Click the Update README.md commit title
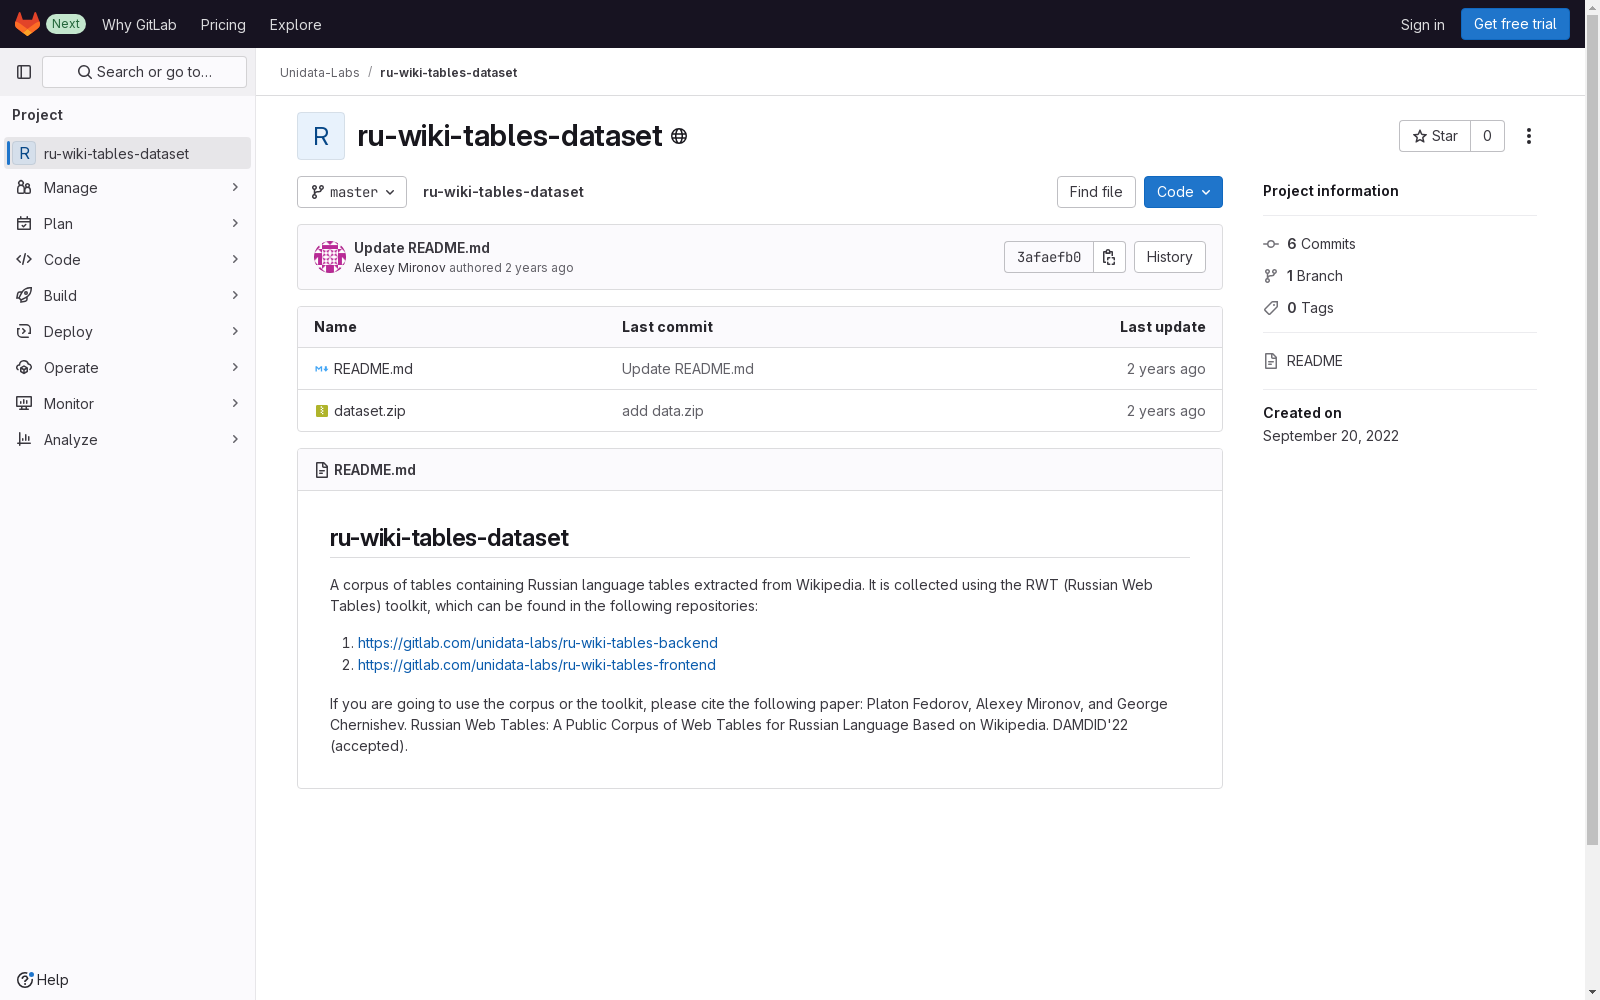Viewport: 1600px width, 1000px height. coord(422,248)
